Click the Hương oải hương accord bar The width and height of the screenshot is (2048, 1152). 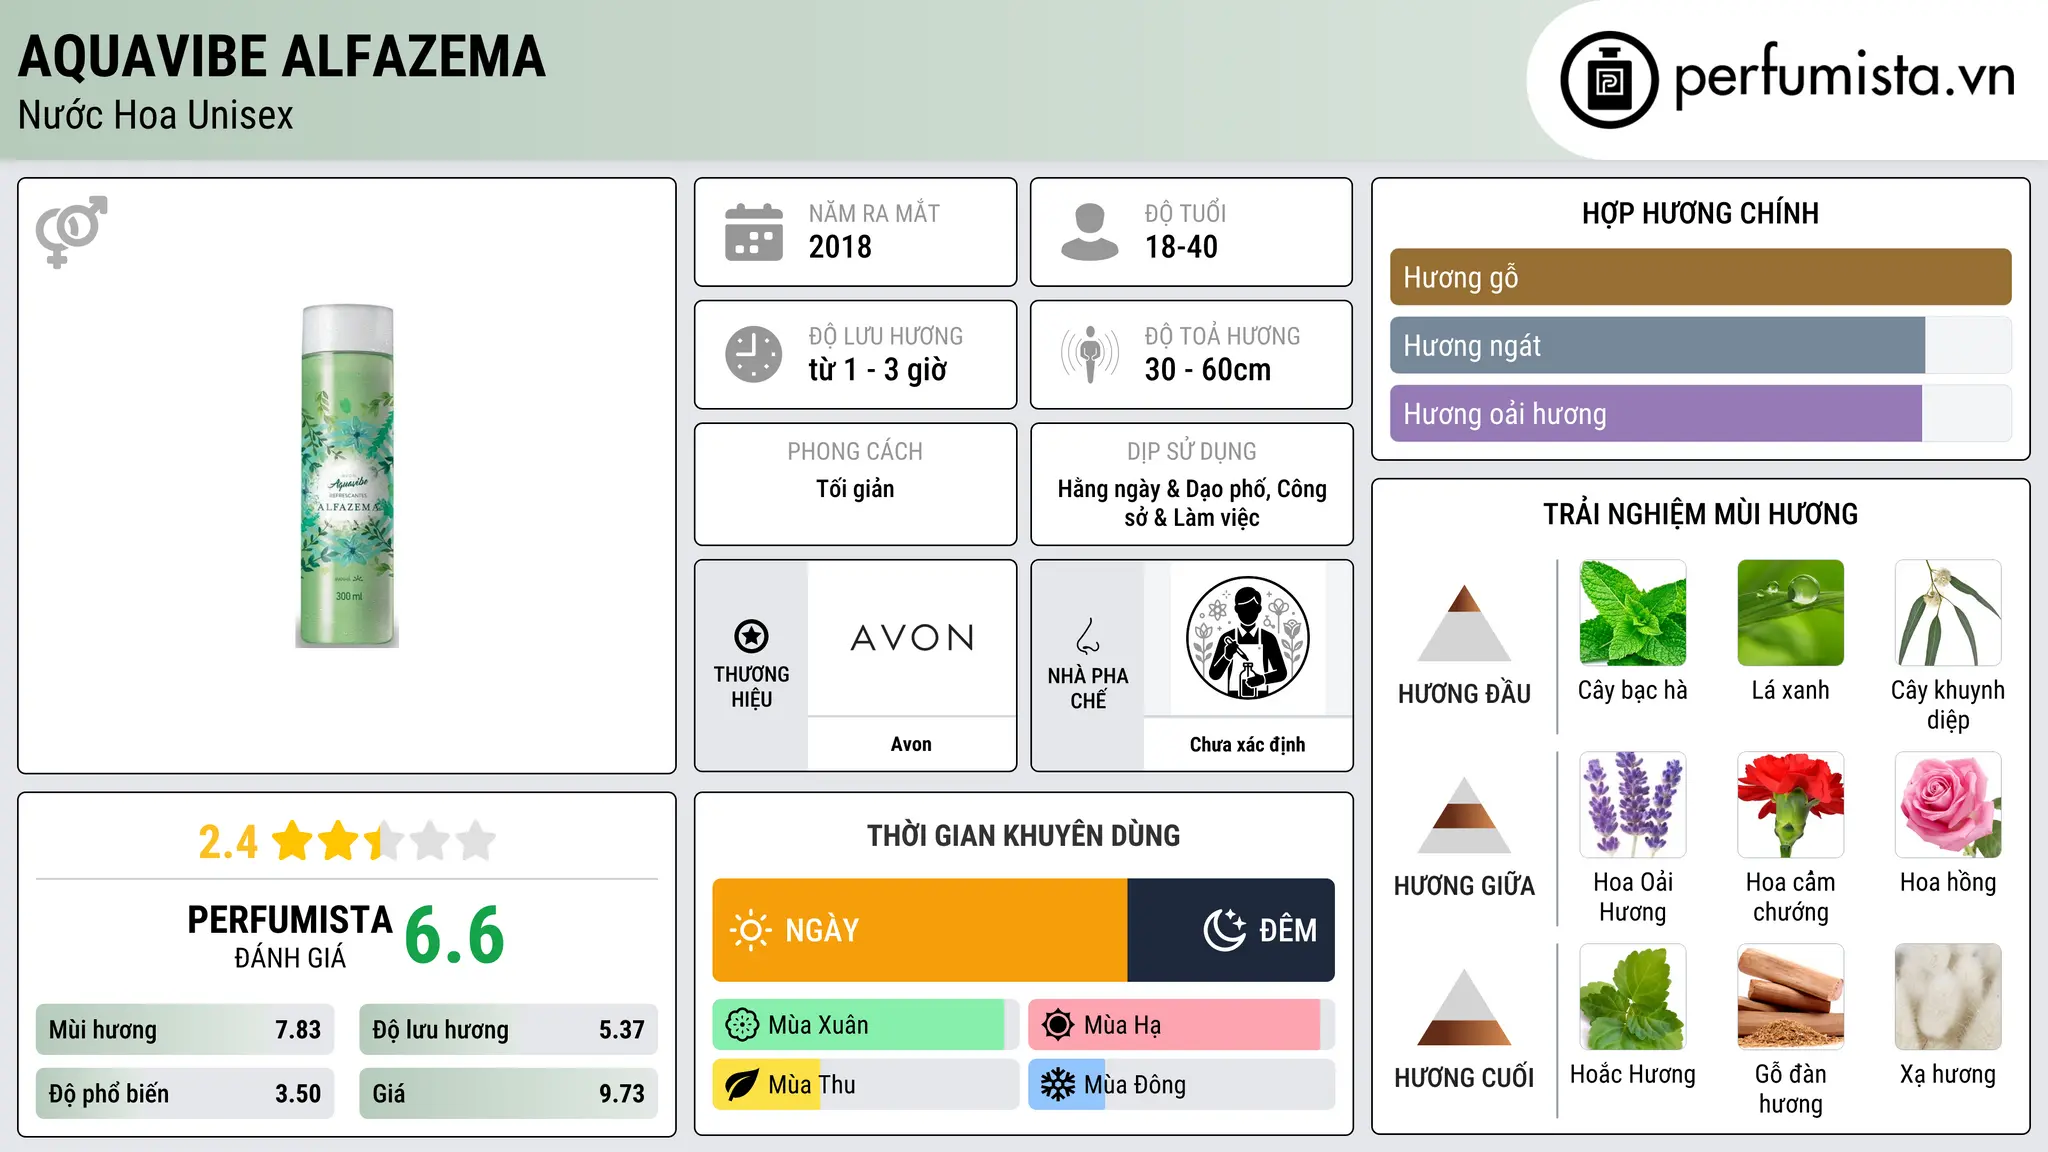(1701, 413)
